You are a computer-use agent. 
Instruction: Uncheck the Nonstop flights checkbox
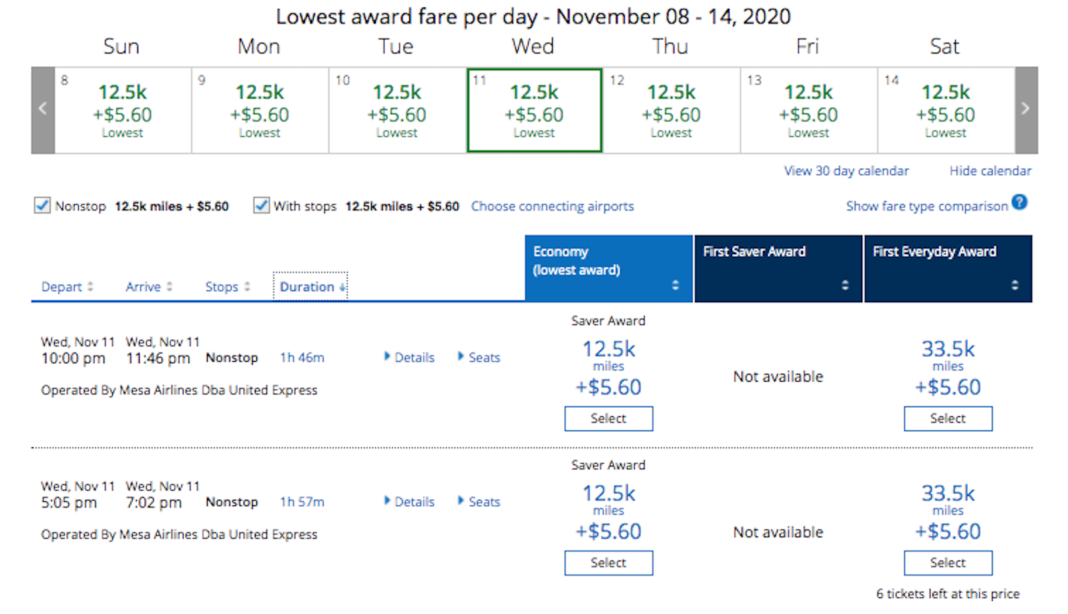coord(42,205)
